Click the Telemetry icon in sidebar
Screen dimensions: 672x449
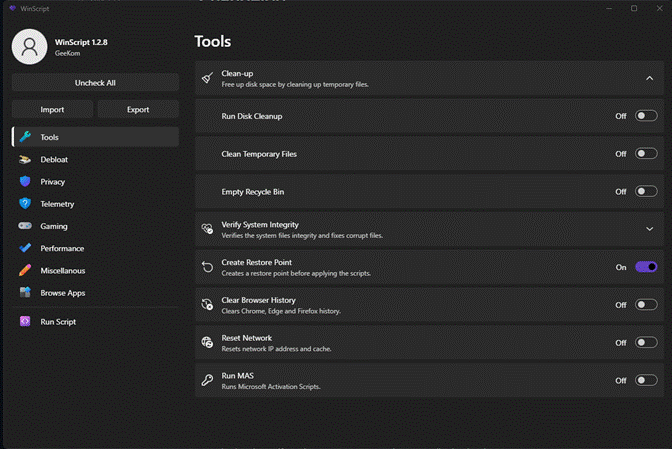point(25,204)
